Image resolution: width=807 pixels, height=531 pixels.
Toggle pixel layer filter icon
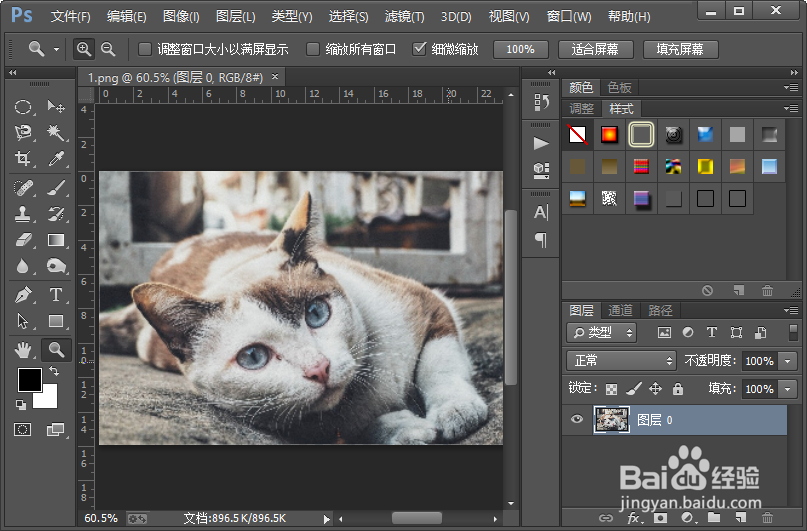[x=664, y=333]
